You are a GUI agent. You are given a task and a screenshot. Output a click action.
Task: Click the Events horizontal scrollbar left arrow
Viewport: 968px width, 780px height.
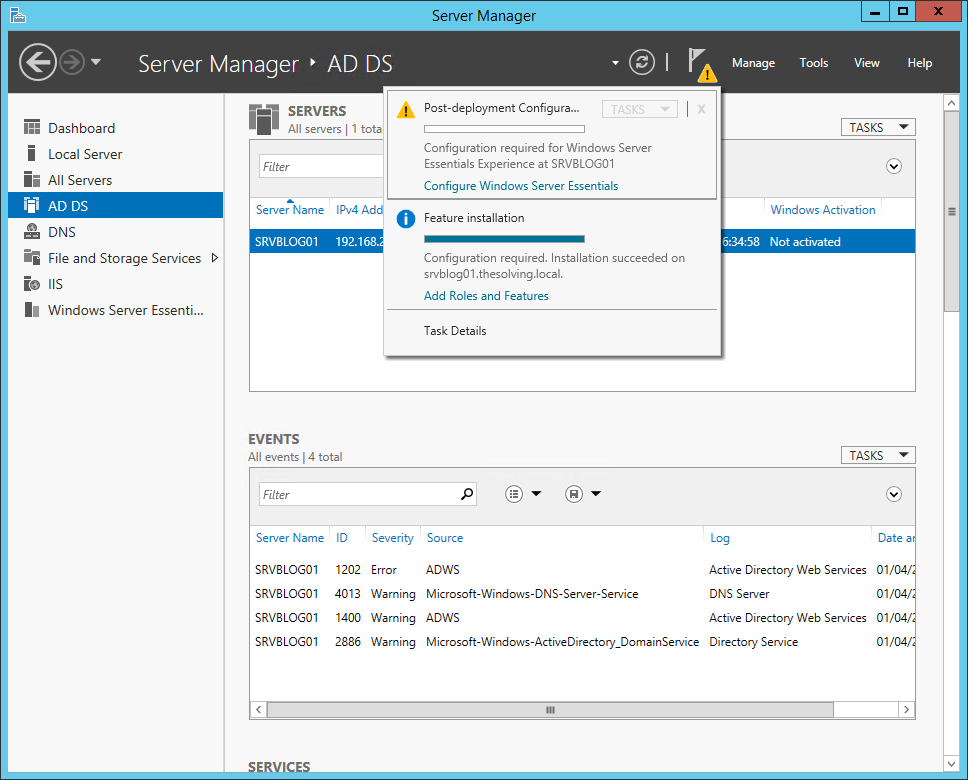[259, 710]
